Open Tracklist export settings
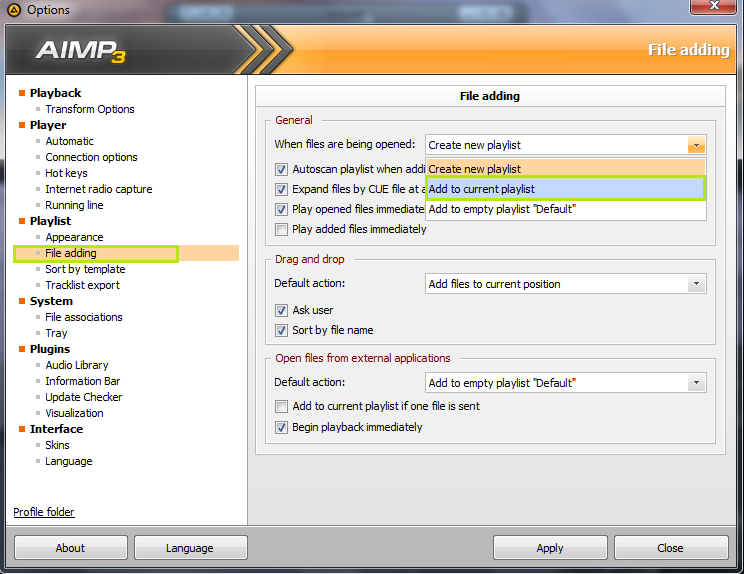This screenshot has height=574, width=744. point(83,285)
